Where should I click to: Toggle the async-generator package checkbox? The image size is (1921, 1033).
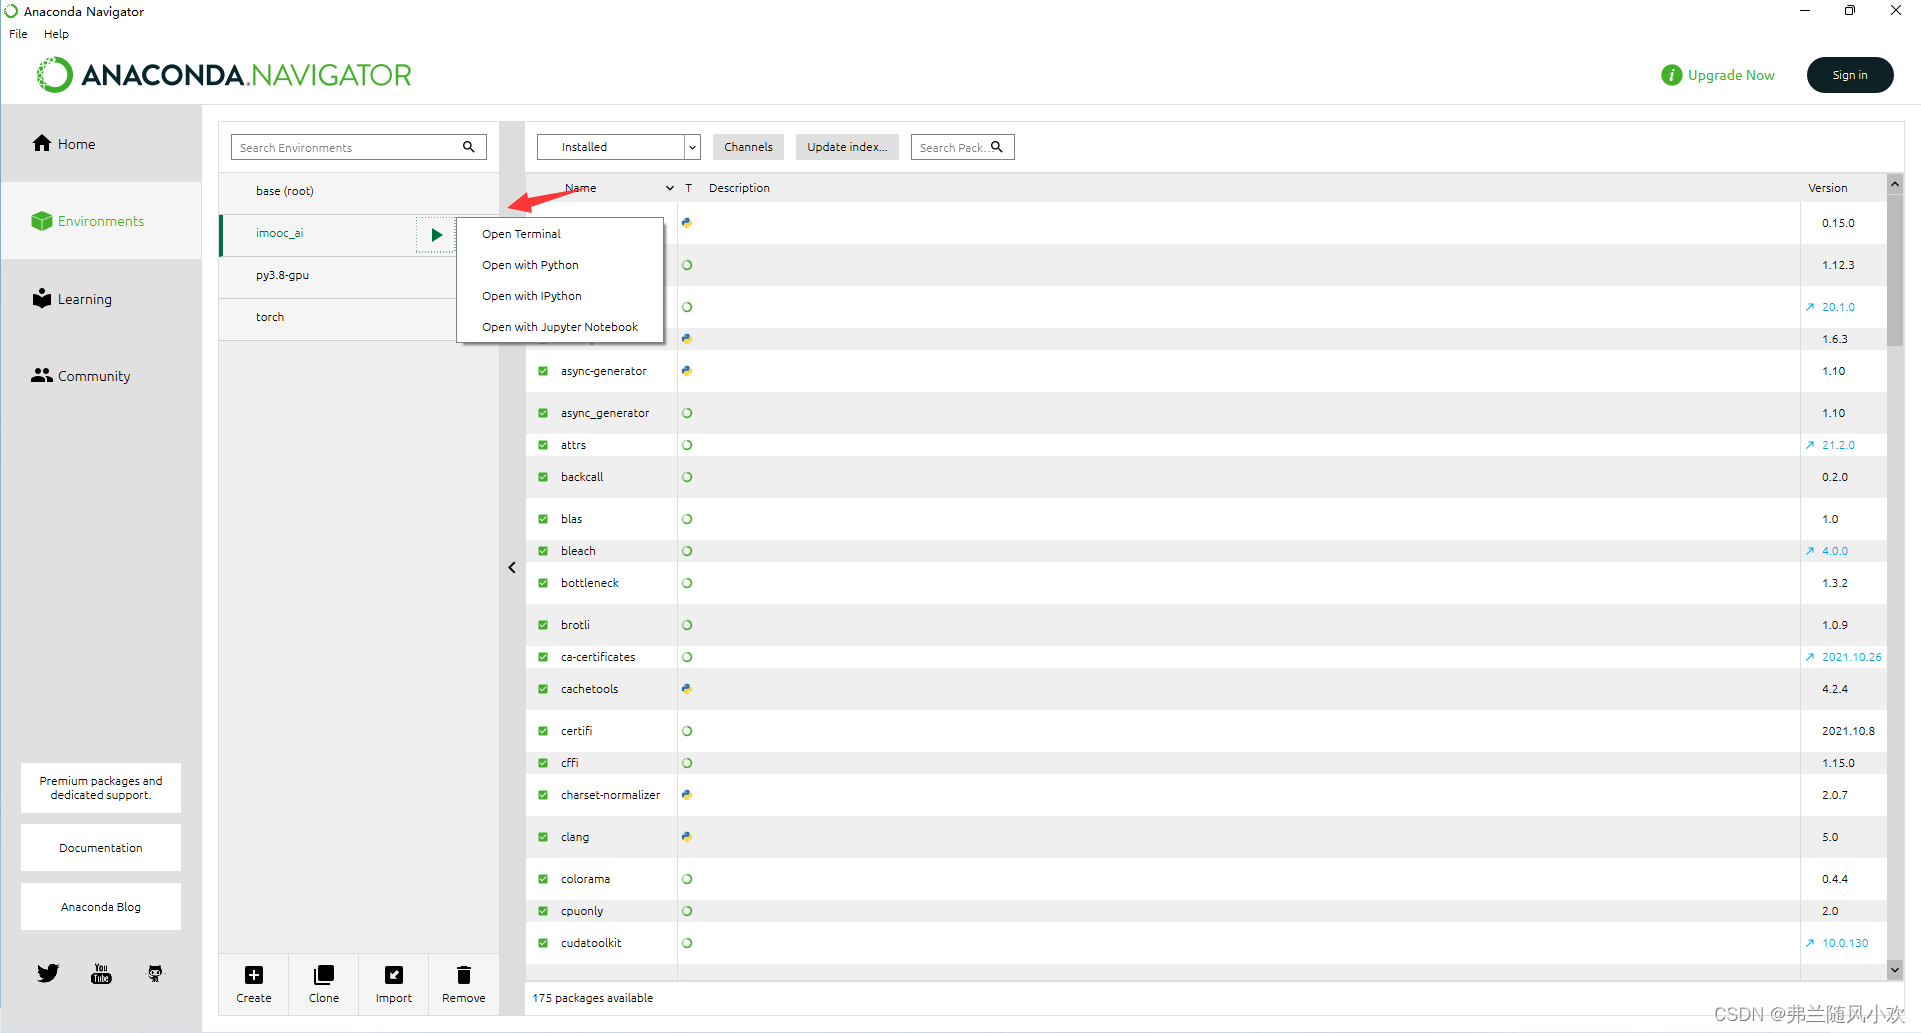[x=543, y=371]
